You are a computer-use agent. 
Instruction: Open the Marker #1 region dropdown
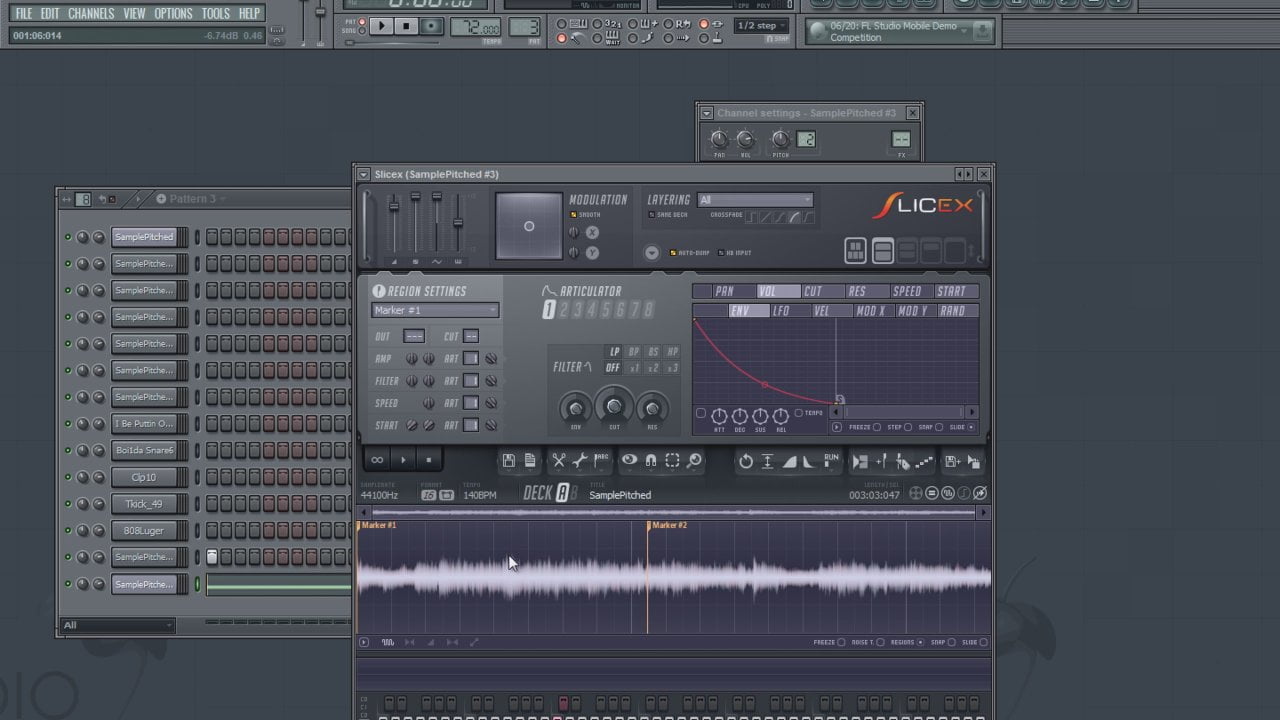click(435, 310)
